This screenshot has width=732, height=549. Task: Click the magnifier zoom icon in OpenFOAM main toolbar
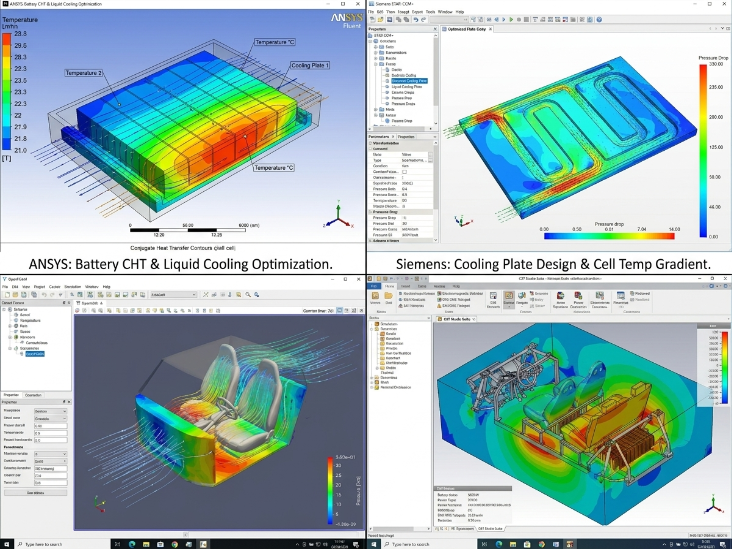point(248,295)
